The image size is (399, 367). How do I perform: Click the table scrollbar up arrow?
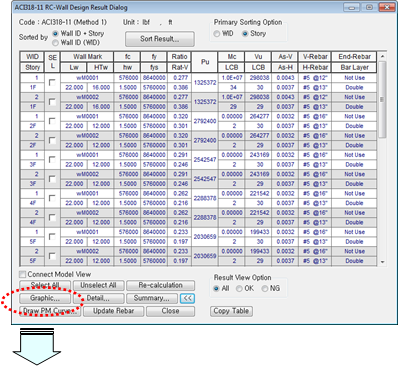(382, 56)
